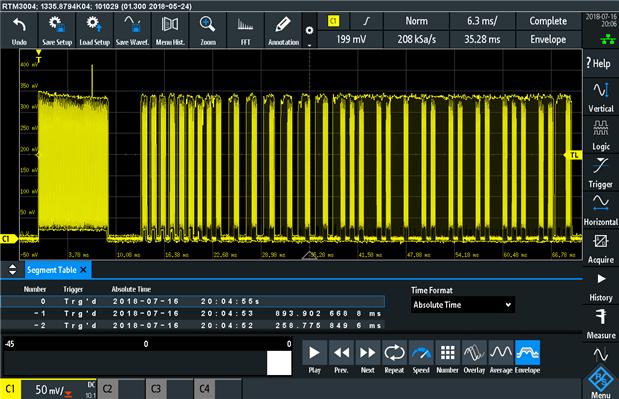
Task: Open the FFT analysis tool
Action: point(246,31)
